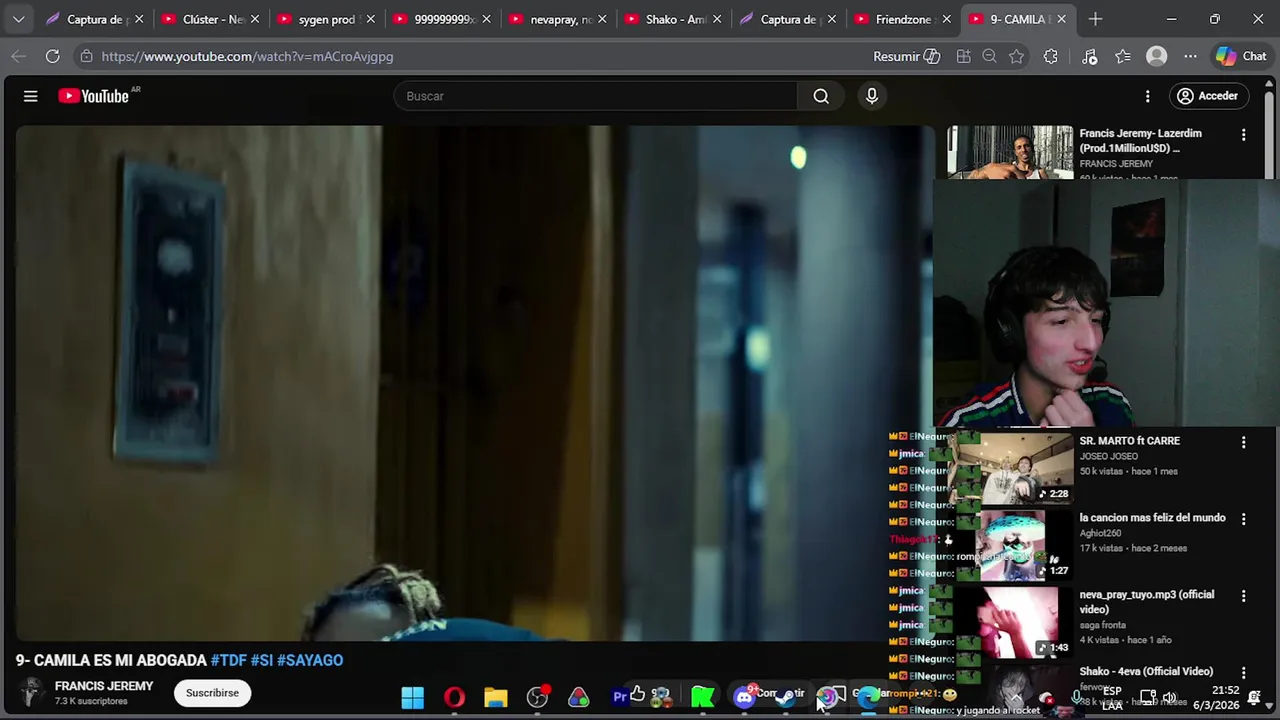The height and width of the screenshot is (720, 1280).
Task: Open options for SR. MARTO ft CARRE
Action: [x=1243, y=442]
